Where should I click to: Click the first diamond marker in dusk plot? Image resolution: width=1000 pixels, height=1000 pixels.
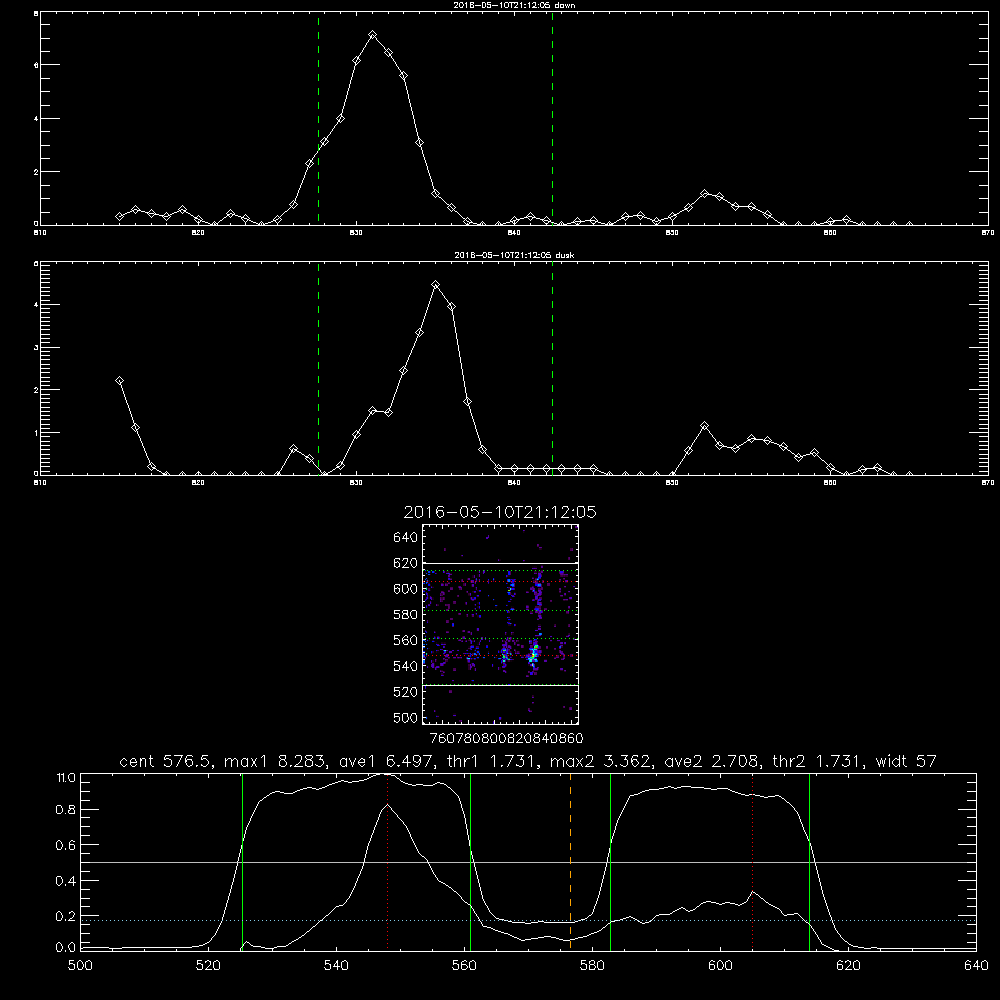point(119,381)
